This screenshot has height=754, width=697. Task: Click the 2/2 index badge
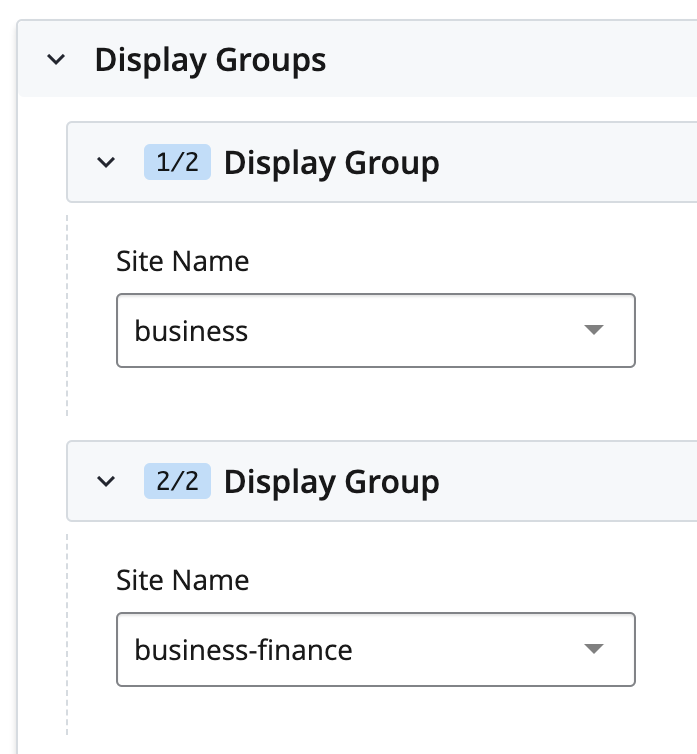(177, 481)
